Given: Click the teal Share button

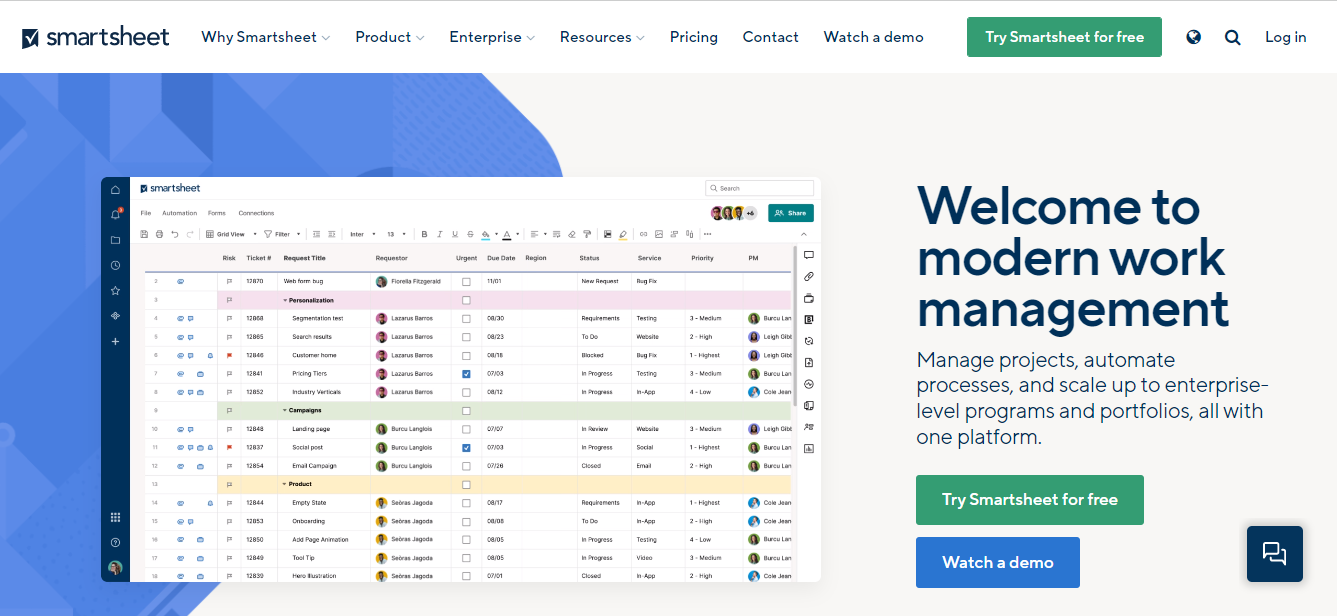Looking at the screenshot, I should point(791,213).
